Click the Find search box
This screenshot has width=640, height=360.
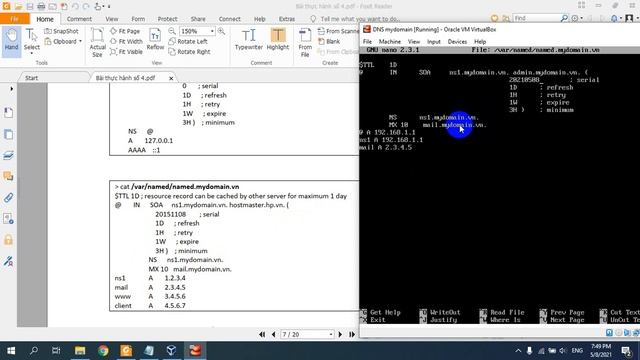coord(536,18)
